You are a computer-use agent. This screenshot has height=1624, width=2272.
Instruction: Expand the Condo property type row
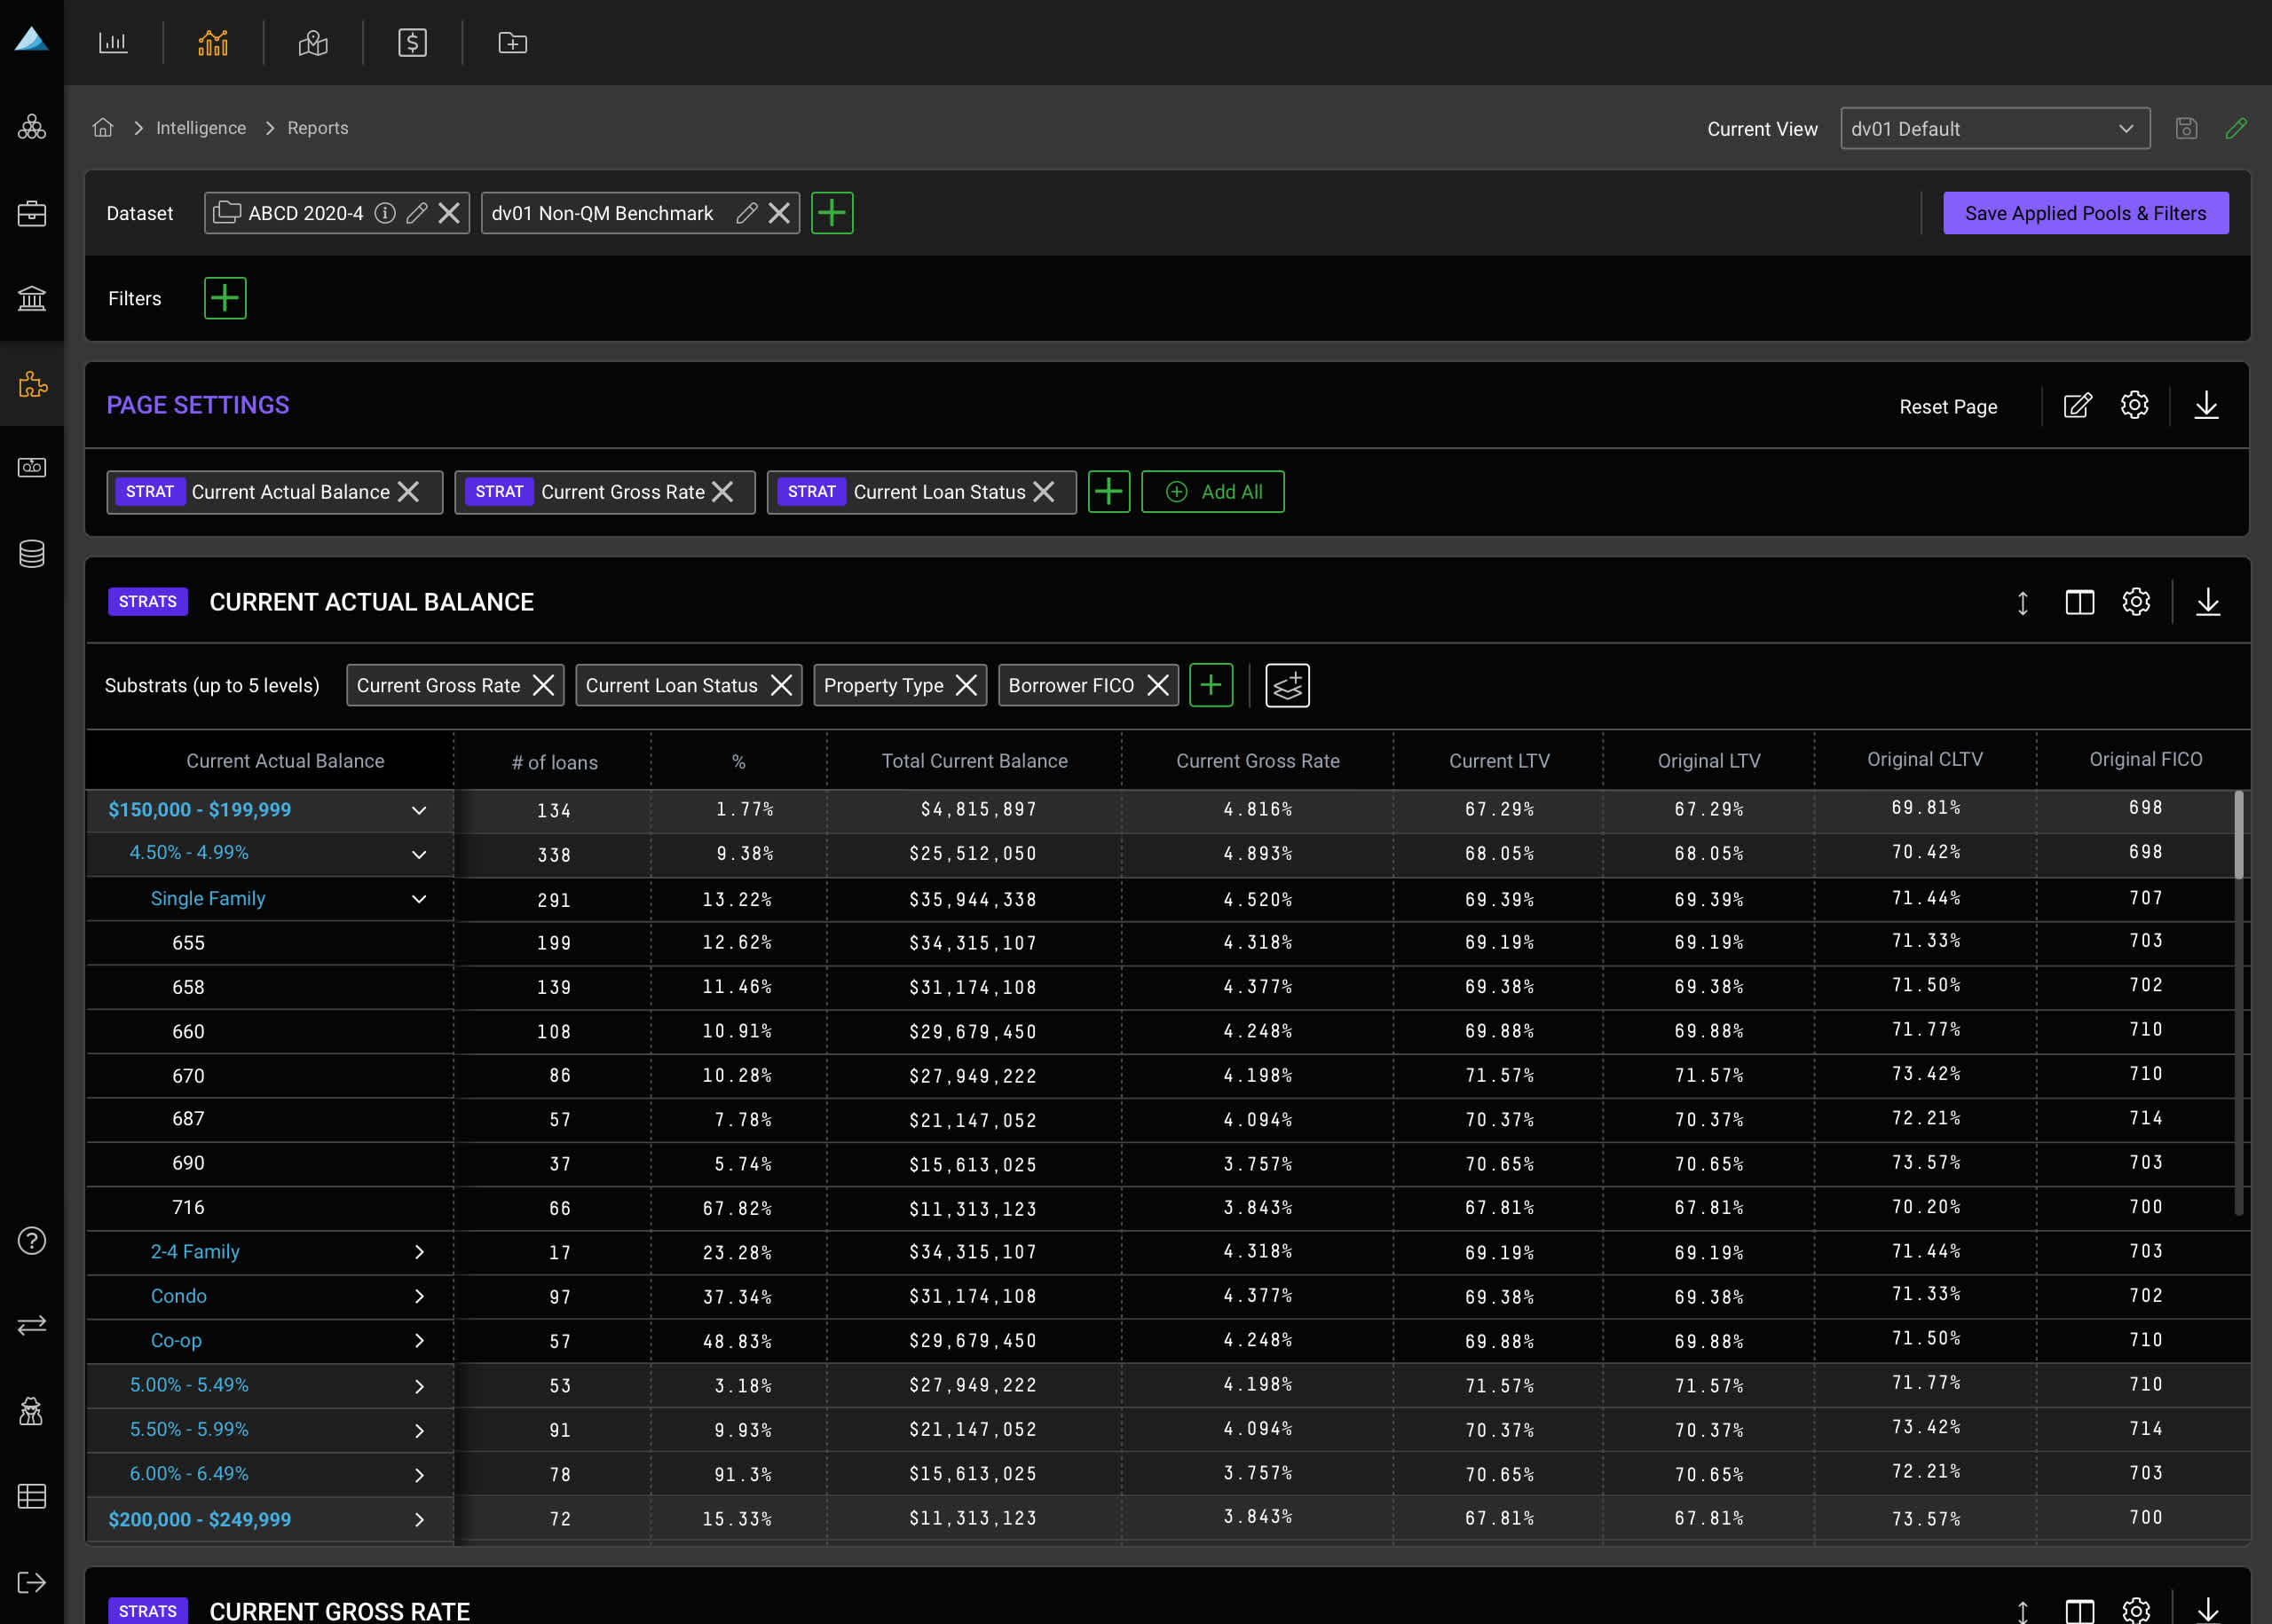[x=419, y=1297]
